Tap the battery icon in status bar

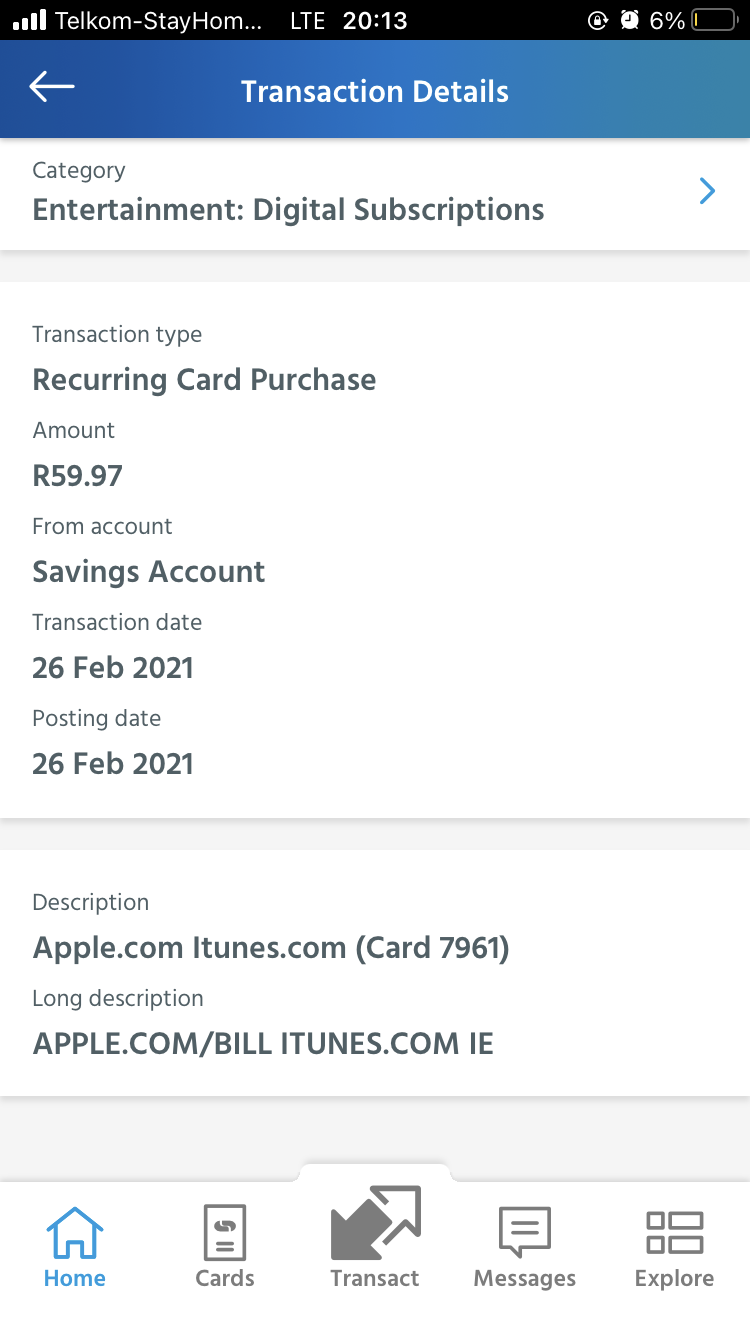tap(714, 20)
